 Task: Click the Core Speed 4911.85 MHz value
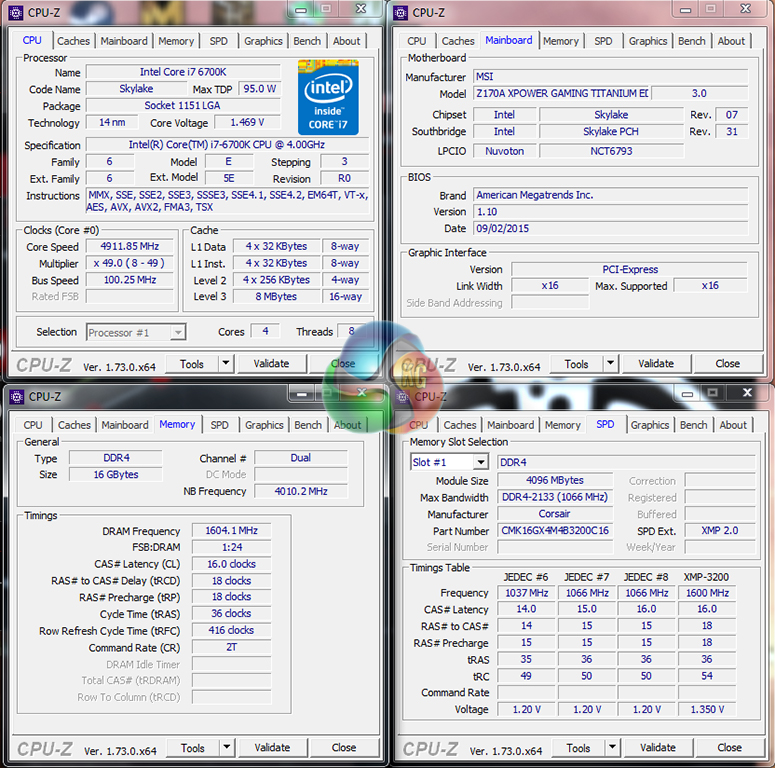129,246
